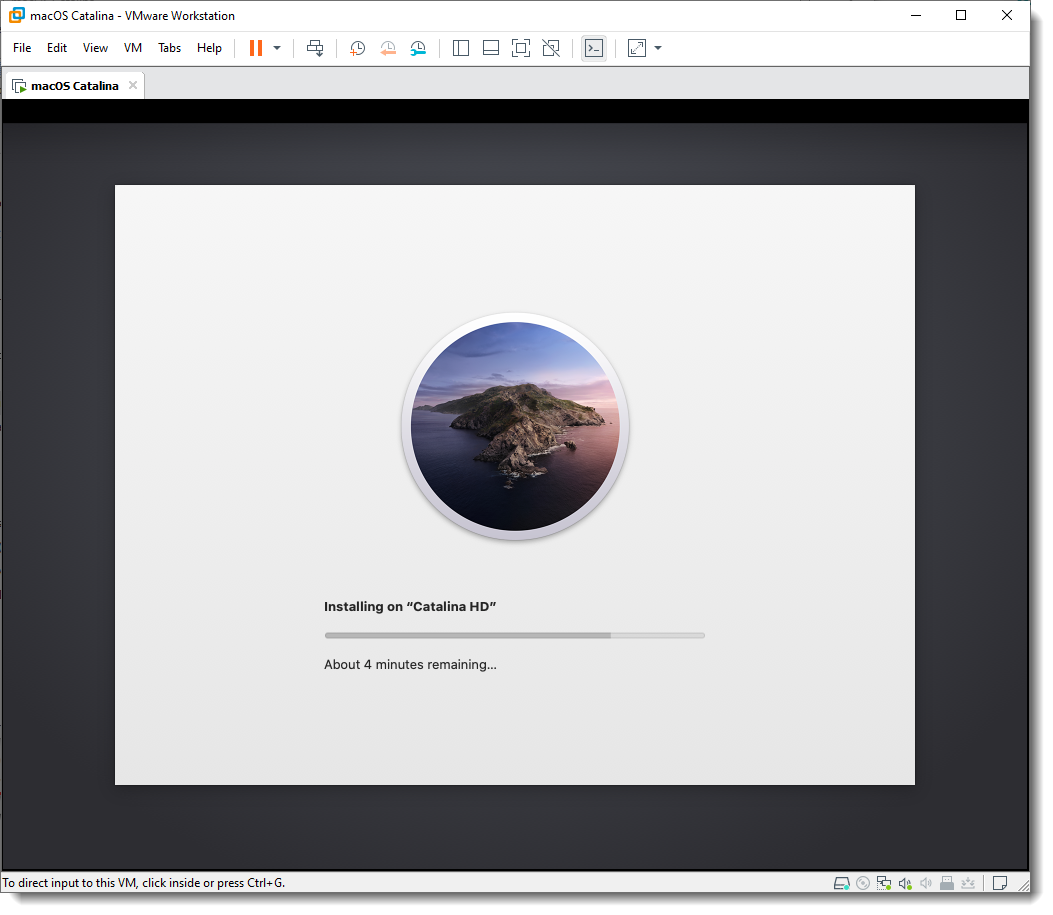Click the VMware Workstation title bar logo
The image size is (1053, 915).
17,15
